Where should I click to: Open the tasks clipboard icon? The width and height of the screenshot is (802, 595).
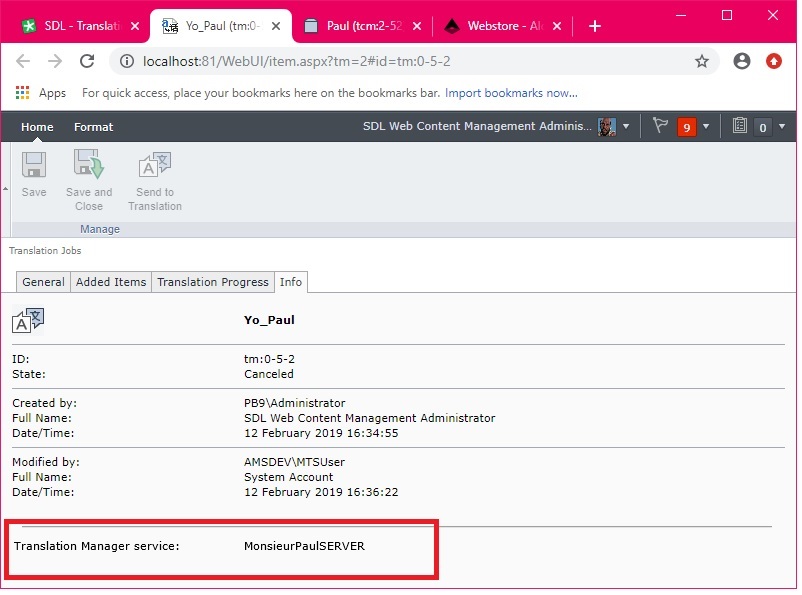click(740, 125)
